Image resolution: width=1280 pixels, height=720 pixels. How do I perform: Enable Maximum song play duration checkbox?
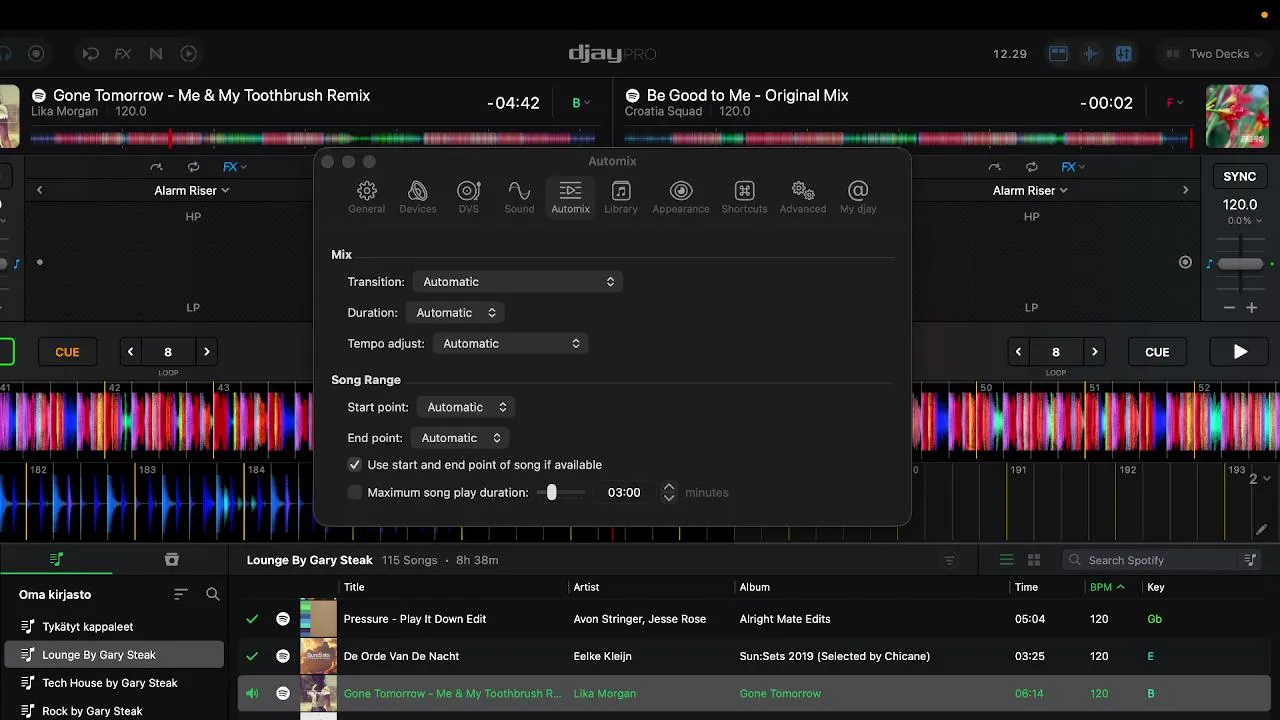[354, 492]
